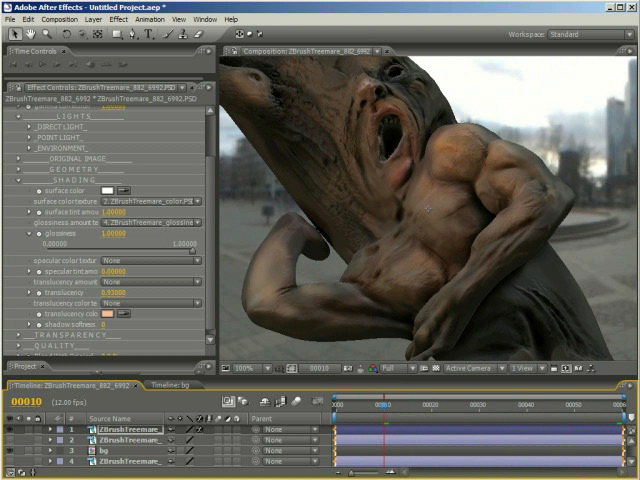This screenshot has width=640, height=480.
Task: Select the Orbit Camera tool
Action: click(82, 34)
